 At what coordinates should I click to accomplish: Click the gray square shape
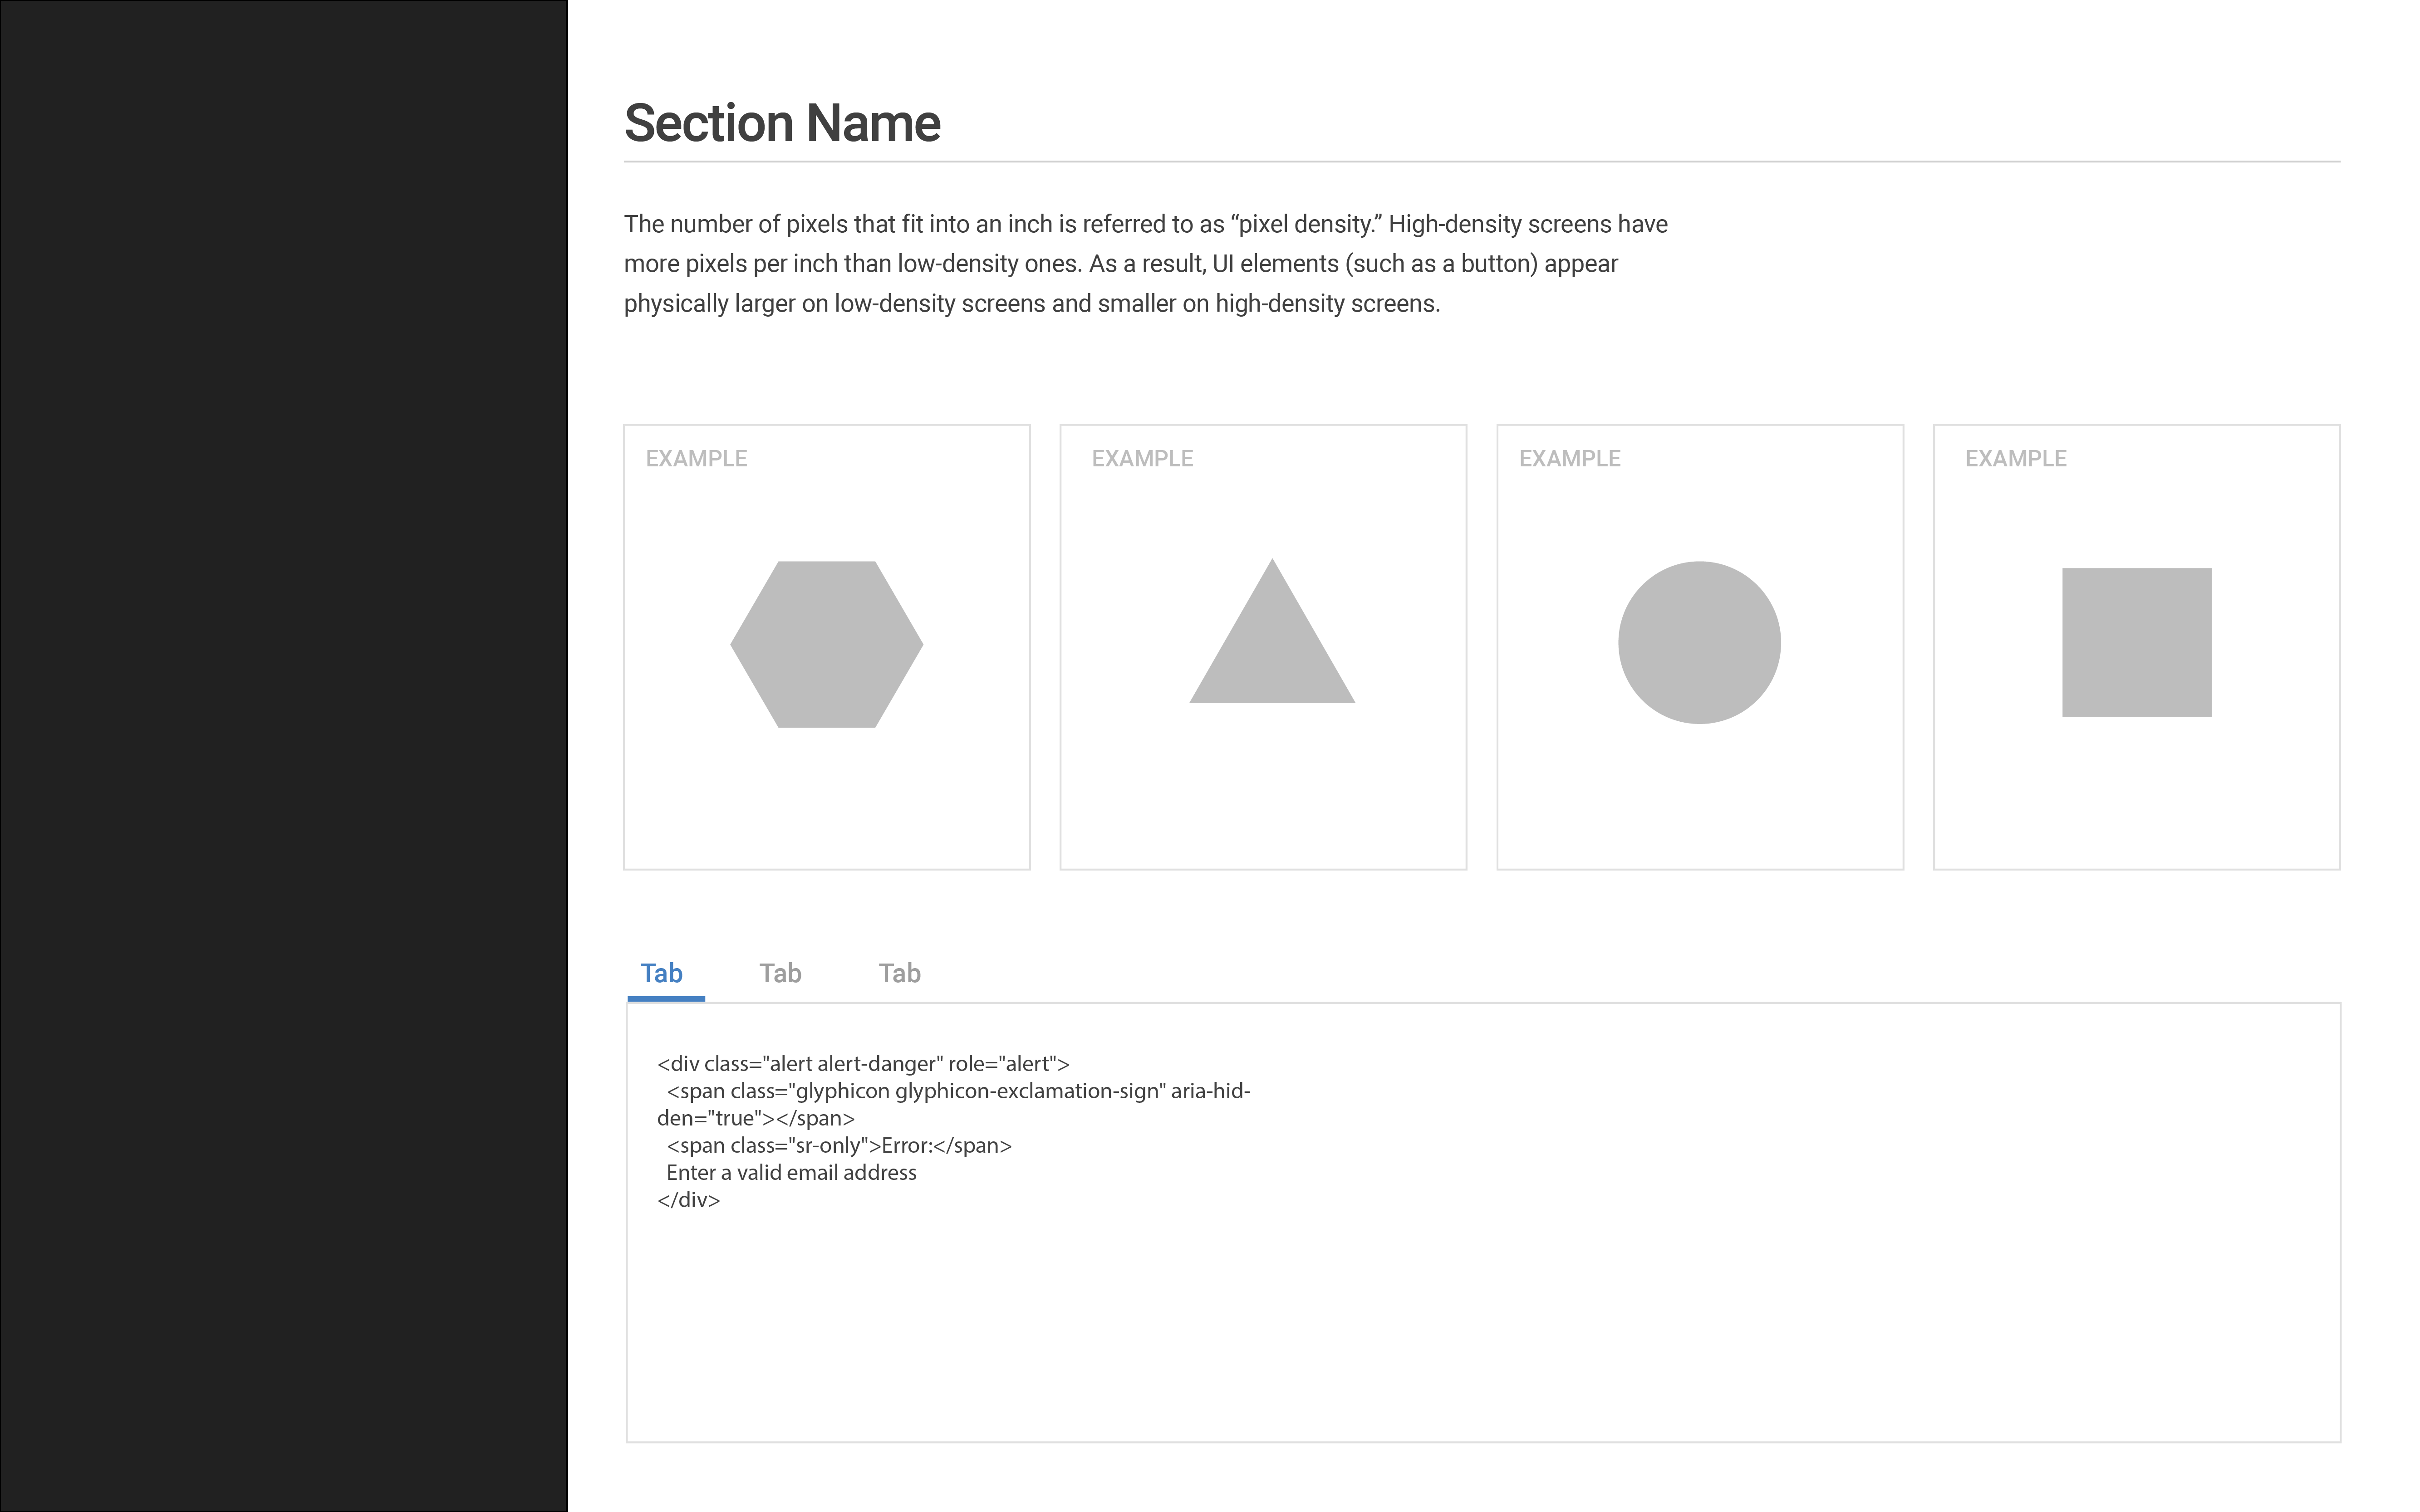pyautogui.click(x=2136, y=642)
